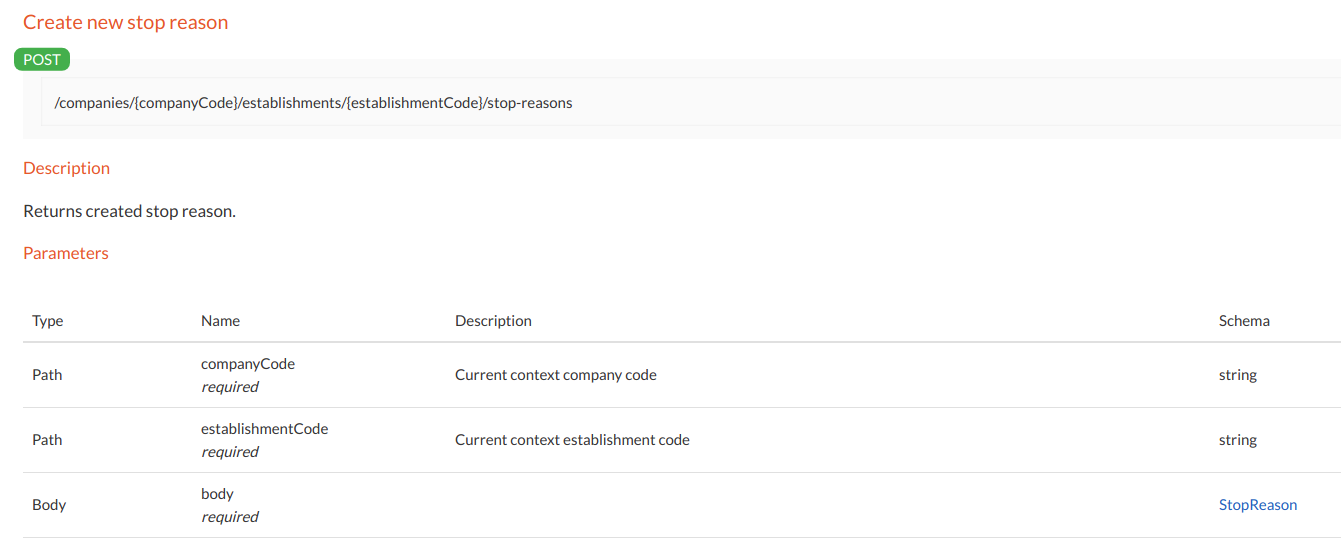
Task: Click the Body type cell
Action: pos(49,505)
